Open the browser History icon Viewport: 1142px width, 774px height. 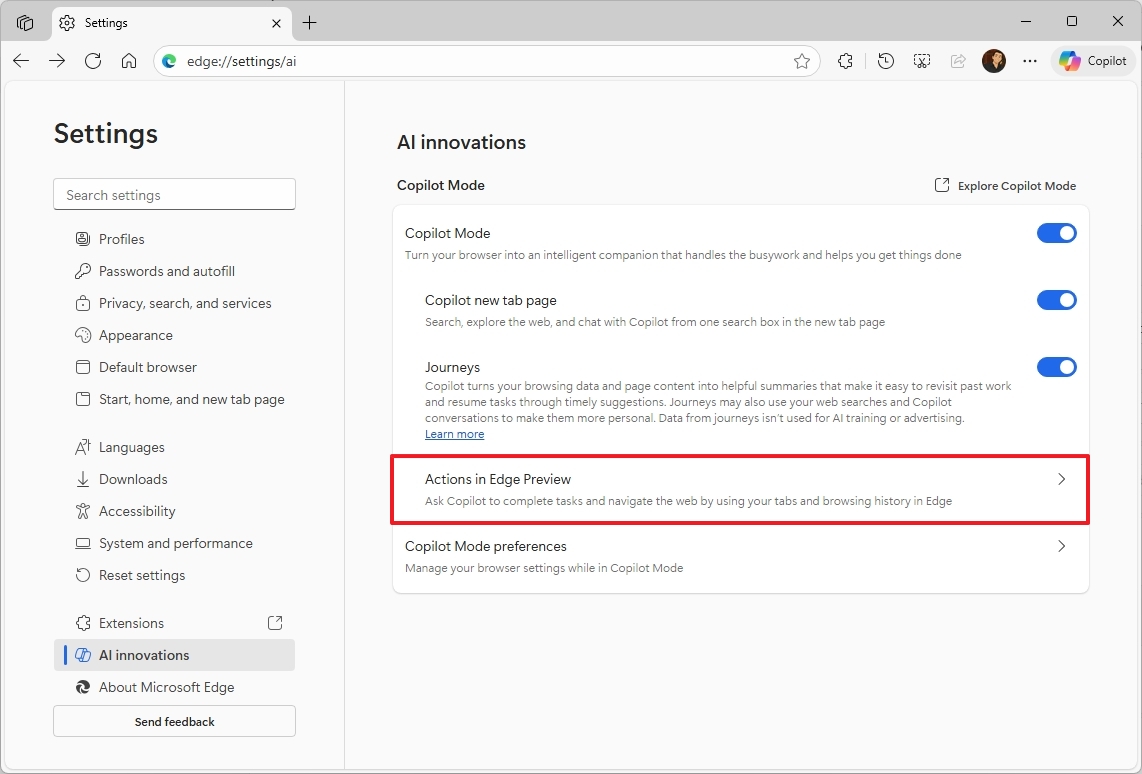coord(885,61)
